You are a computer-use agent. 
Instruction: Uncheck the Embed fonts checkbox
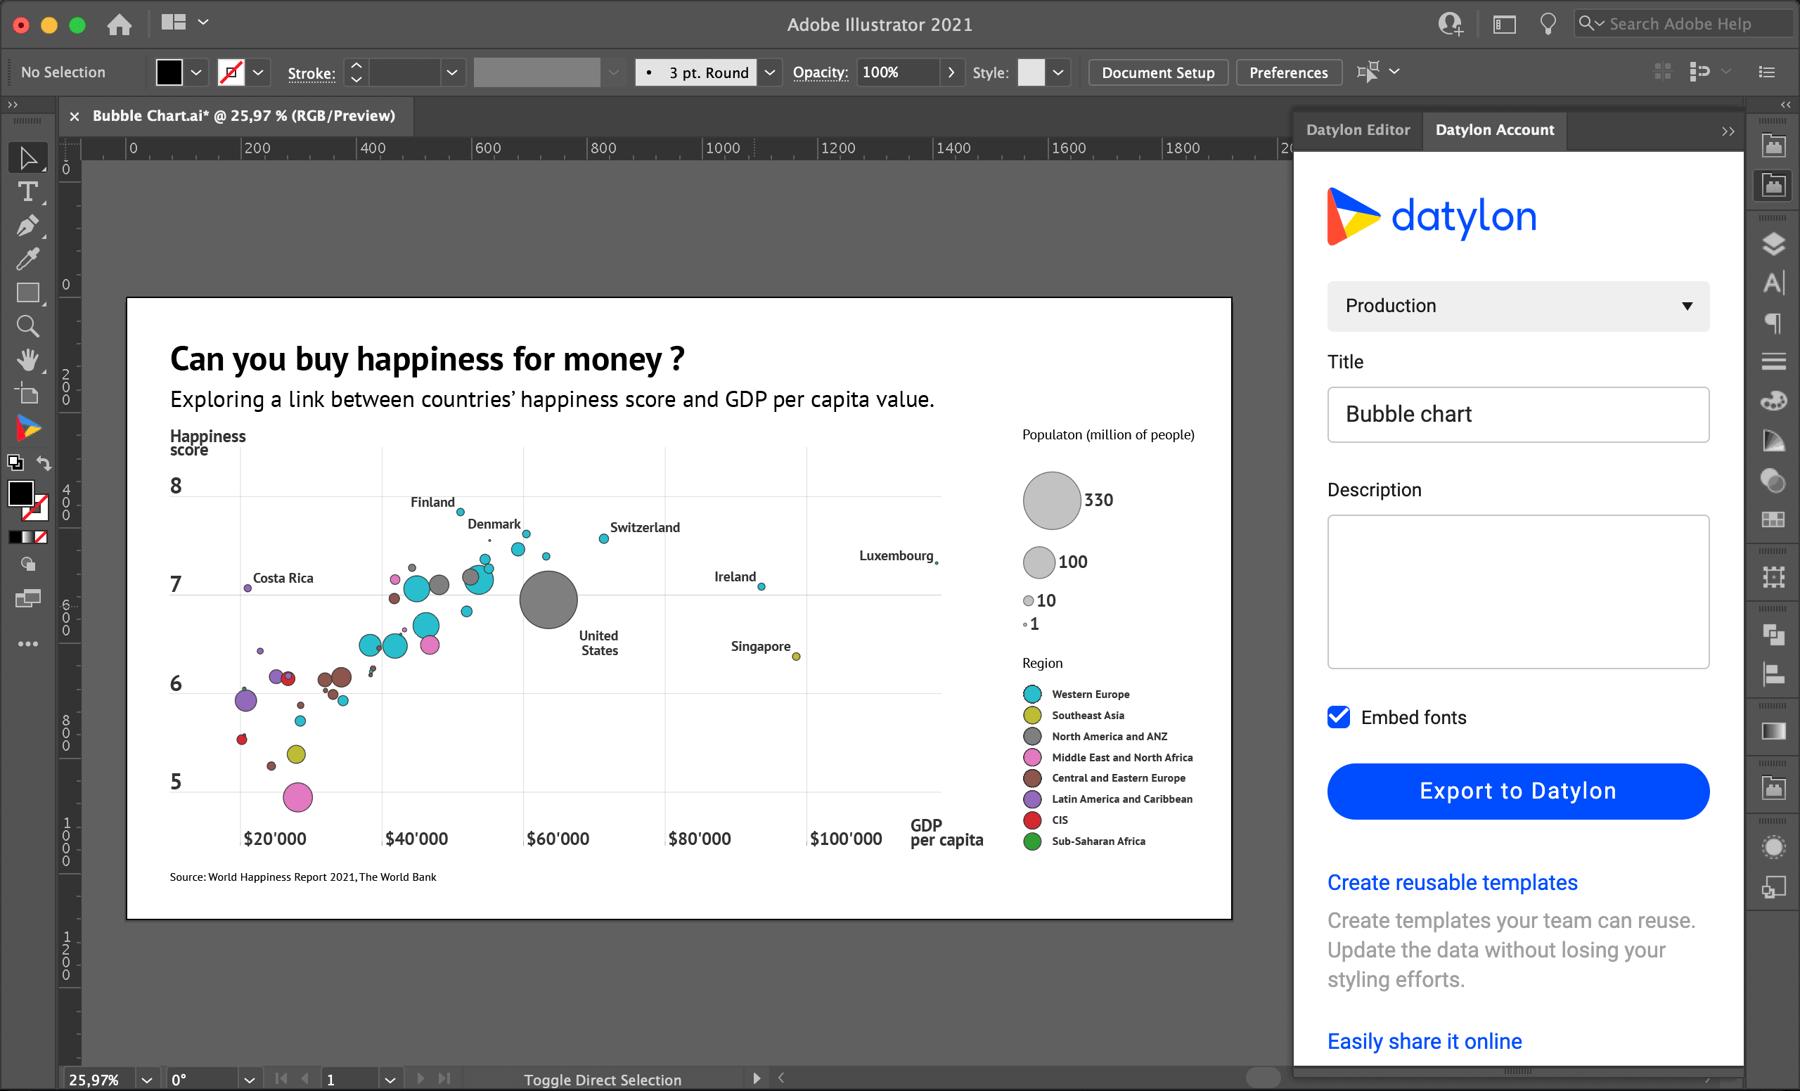pos(1338,717)
